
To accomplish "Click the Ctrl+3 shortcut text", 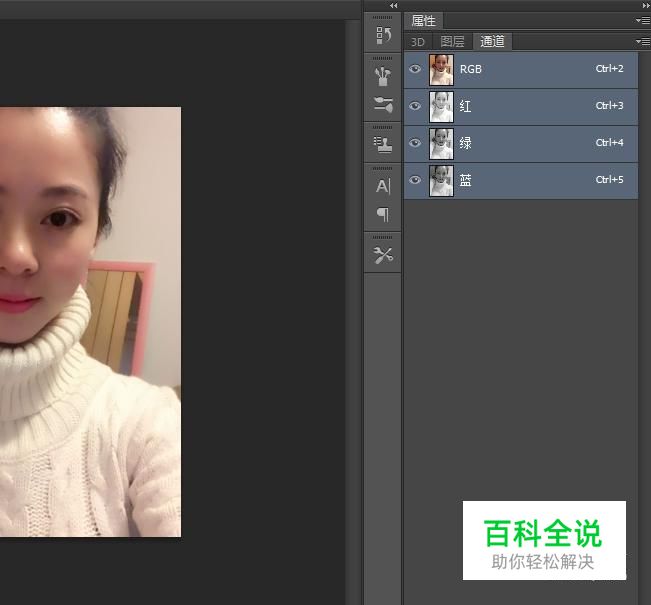I will [609, 105].
